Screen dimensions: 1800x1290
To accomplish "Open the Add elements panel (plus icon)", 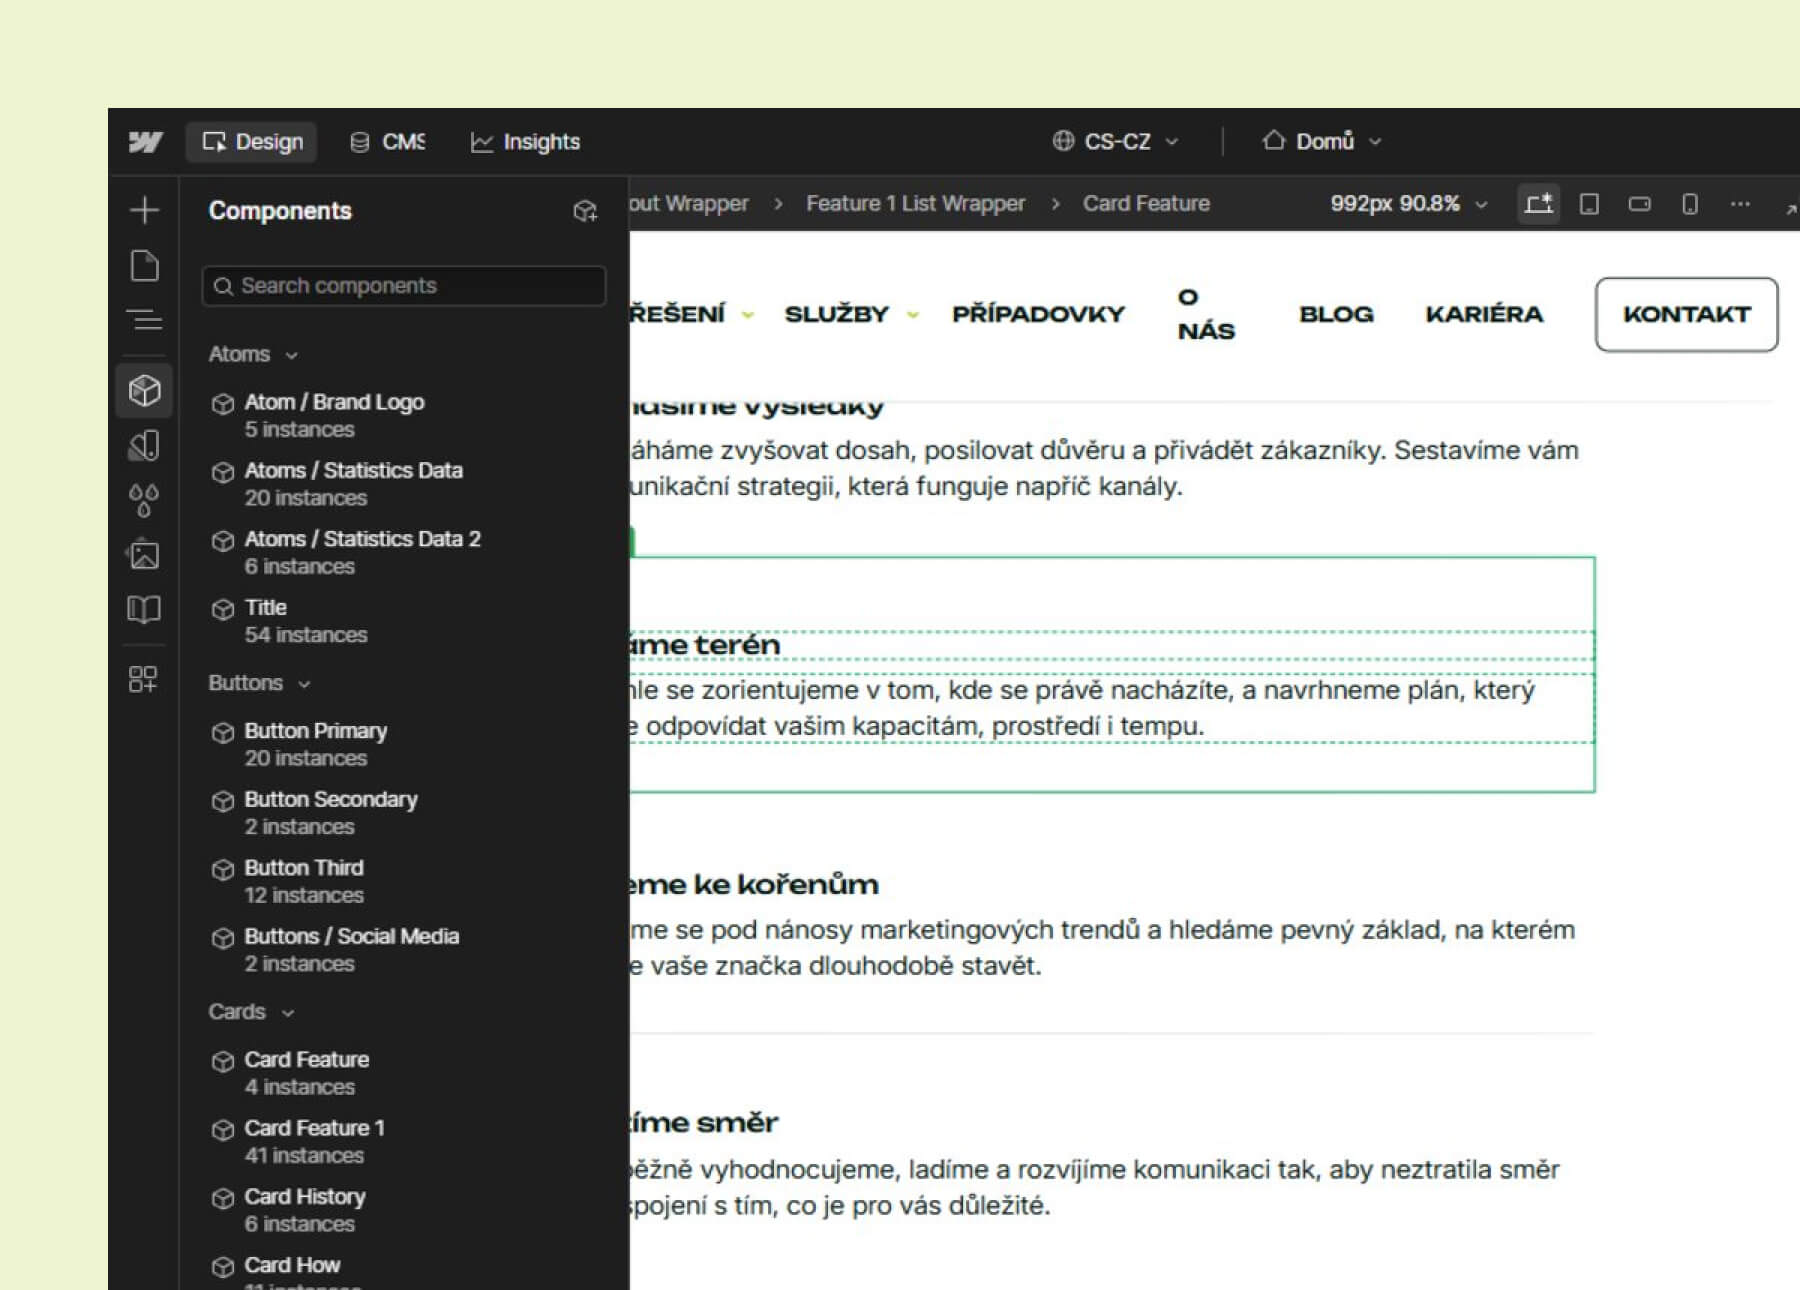I will 145,210.
